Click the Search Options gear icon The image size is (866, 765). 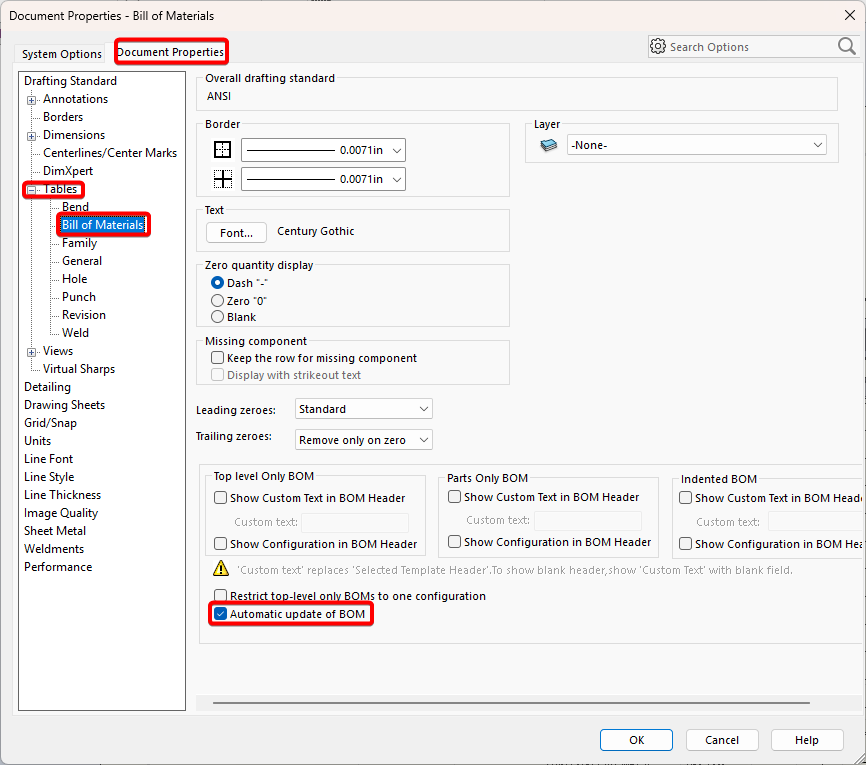tap(657, 46)
